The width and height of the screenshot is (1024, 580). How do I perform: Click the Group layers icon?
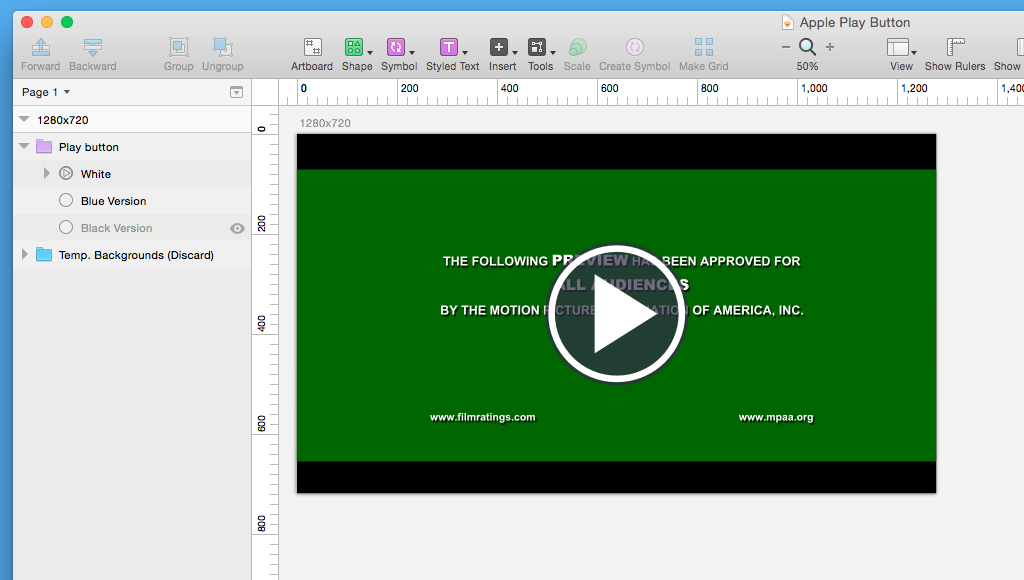(178, 47)
